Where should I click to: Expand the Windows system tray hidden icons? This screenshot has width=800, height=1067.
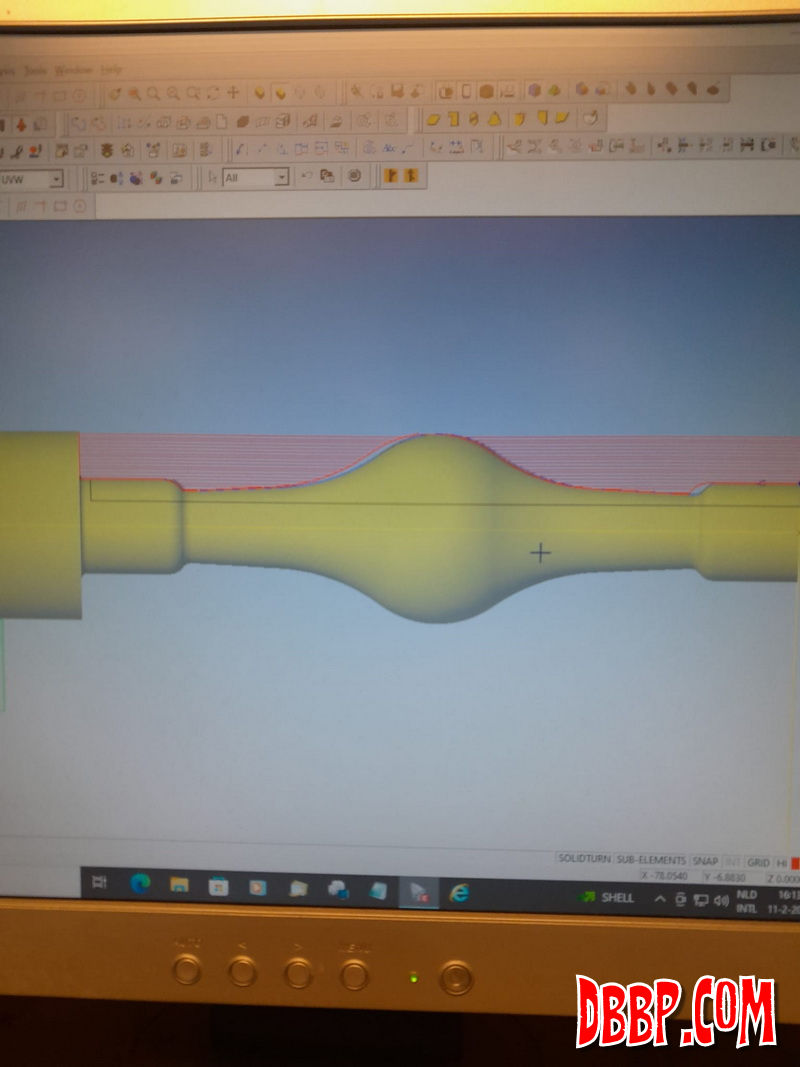point(660,899)
